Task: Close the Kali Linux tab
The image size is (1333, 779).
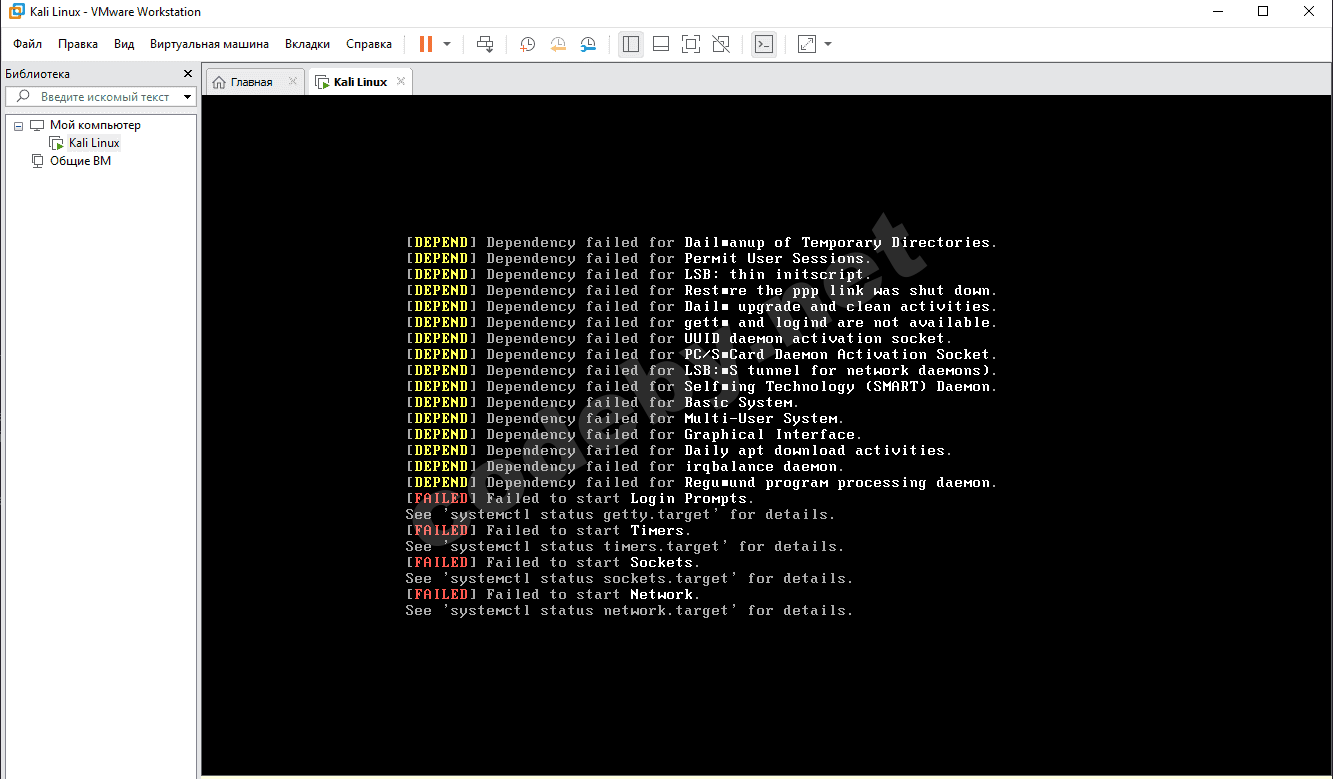Action: 400,82
